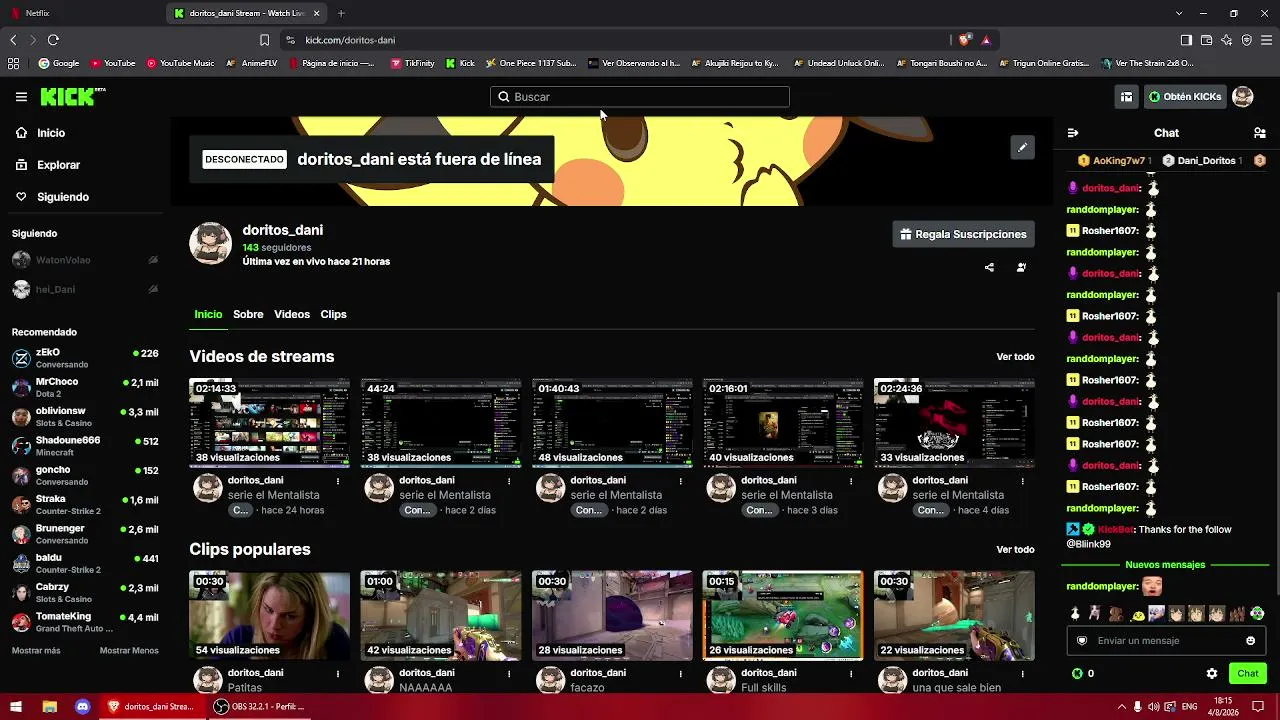Click the Enviar un mensaje chat input
The image size is (1280, 720).
1166,641
